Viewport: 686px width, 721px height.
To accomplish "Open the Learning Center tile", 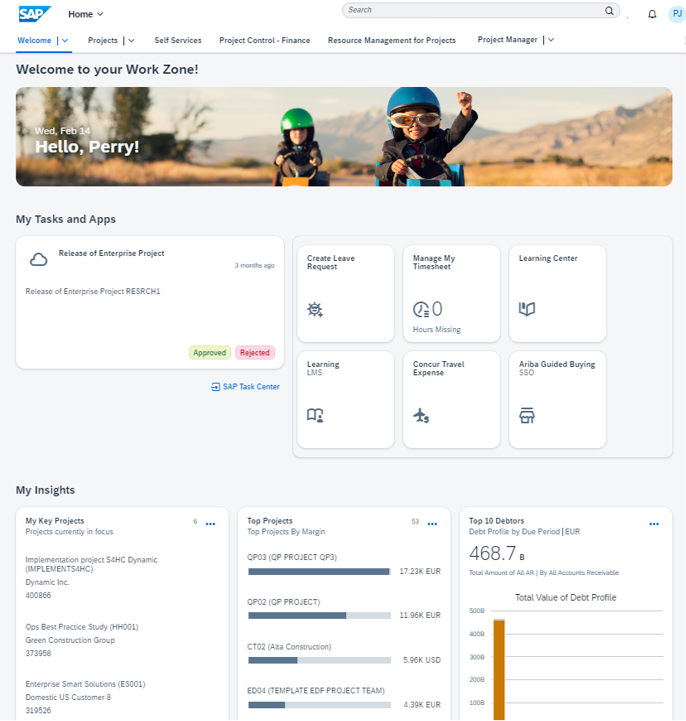I will point(557,293).
